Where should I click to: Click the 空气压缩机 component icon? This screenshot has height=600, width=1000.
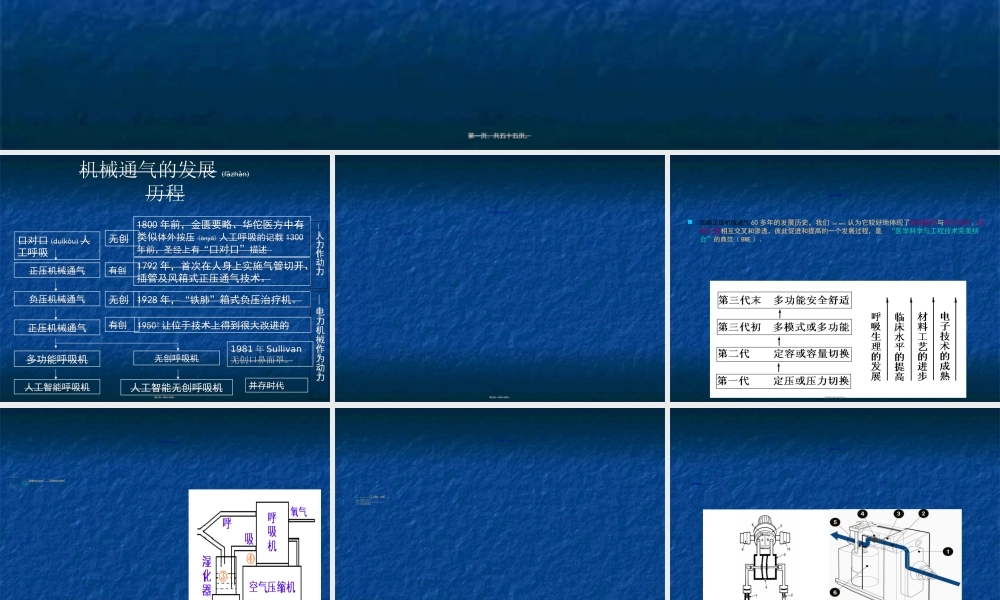pyautogui.click(x=275, y=586)
